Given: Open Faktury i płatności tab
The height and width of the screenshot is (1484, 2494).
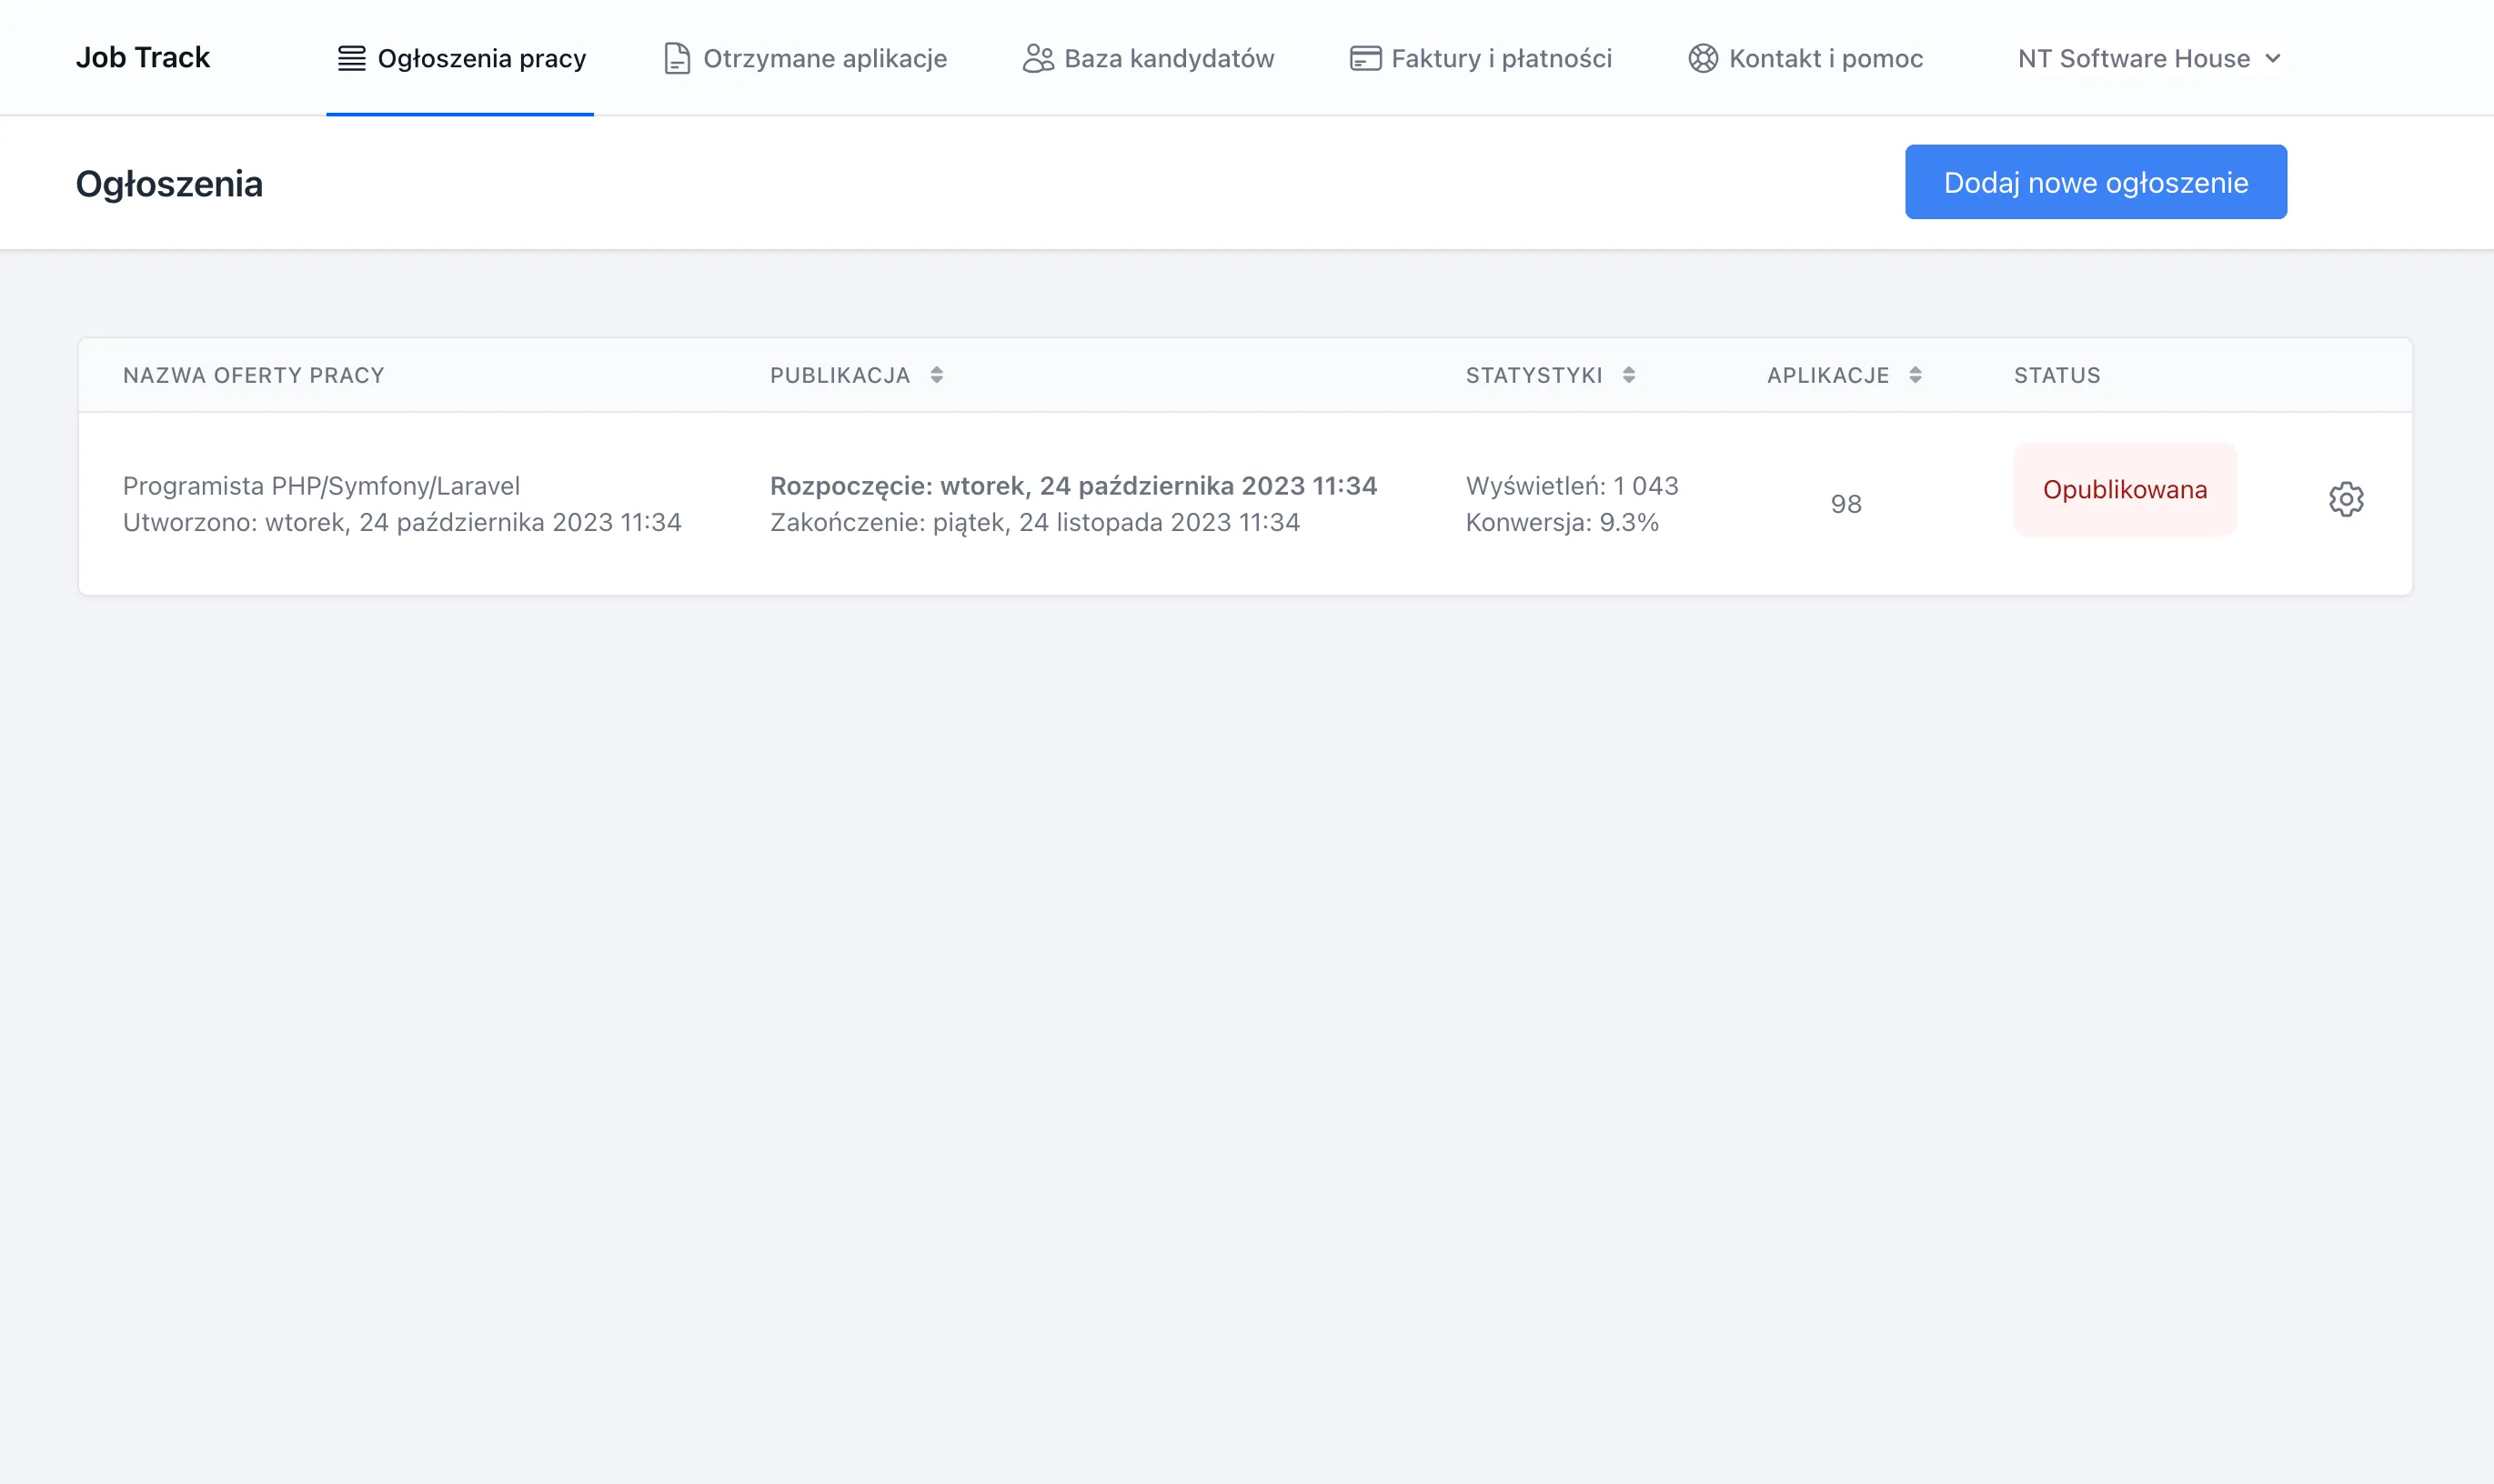Looking at the screenshot, I should 1480,58.
